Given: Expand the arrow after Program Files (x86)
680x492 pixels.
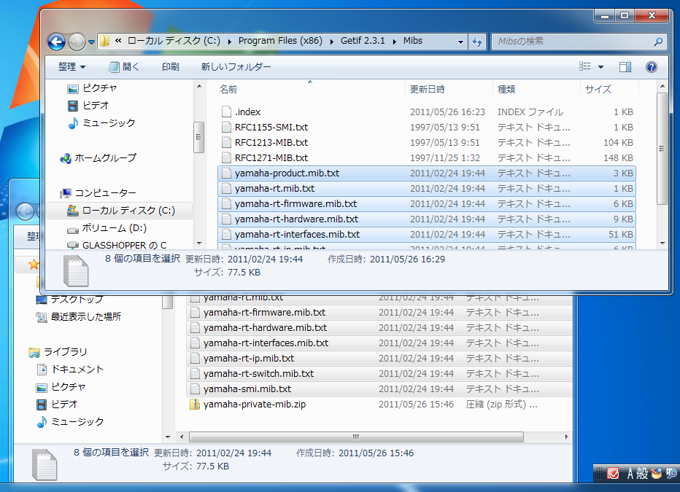Looking at the screenshot, I should 331,42.
